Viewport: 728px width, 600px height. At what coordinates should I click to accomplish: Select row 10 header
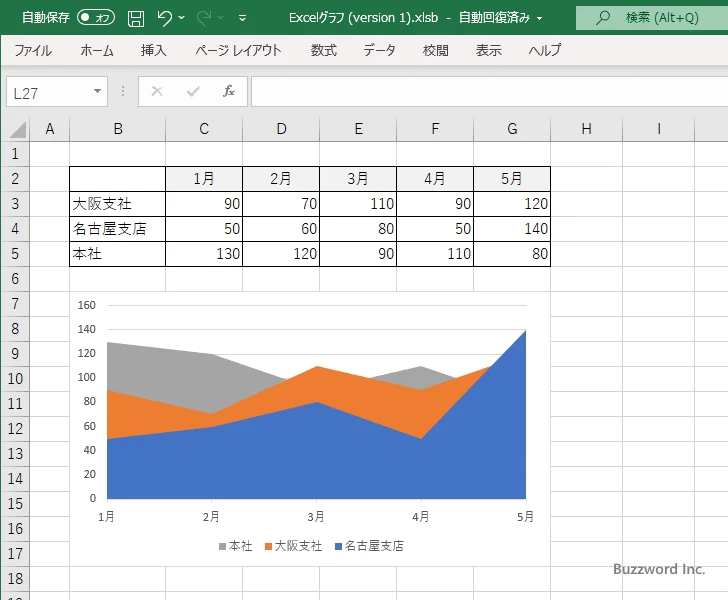click(15, 379)
